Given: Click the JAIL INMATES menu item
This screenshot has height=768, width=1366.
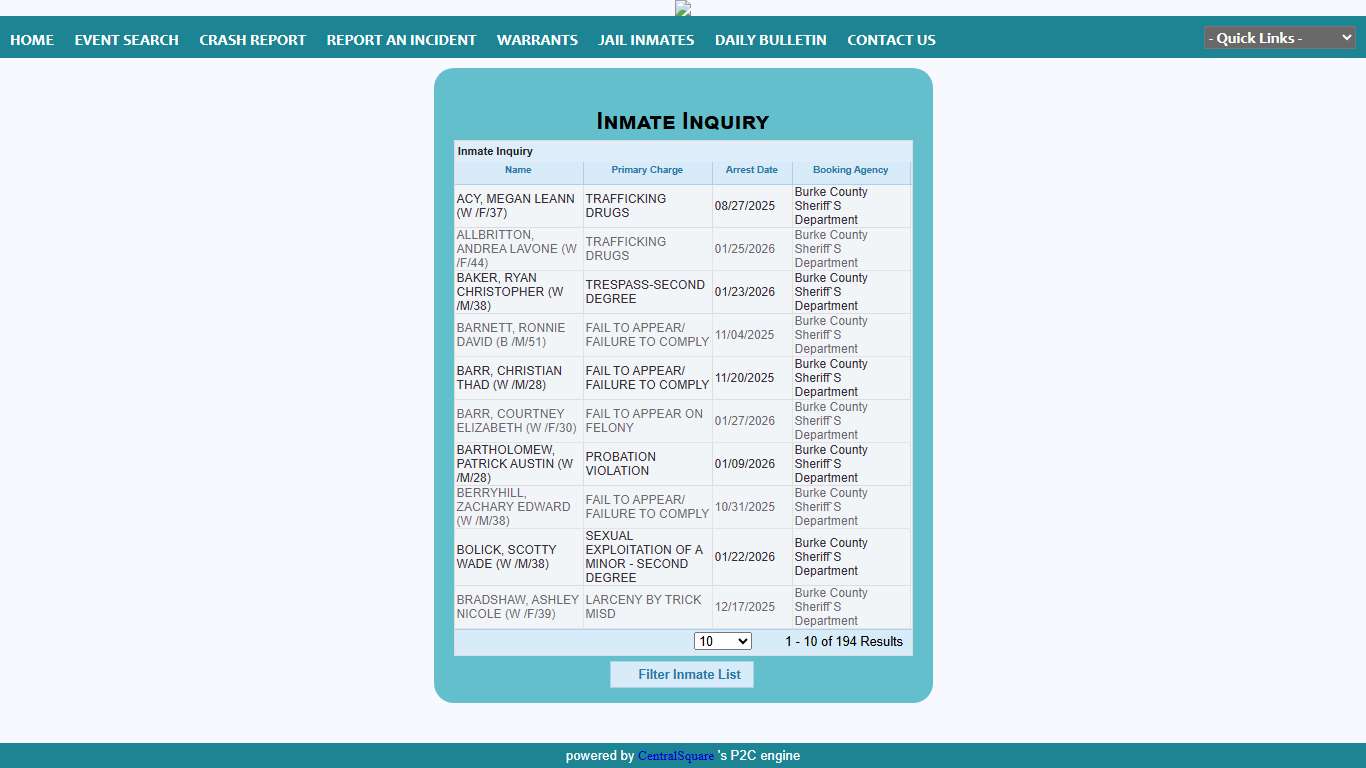Looking at the screenshot, I should (646, 40).
